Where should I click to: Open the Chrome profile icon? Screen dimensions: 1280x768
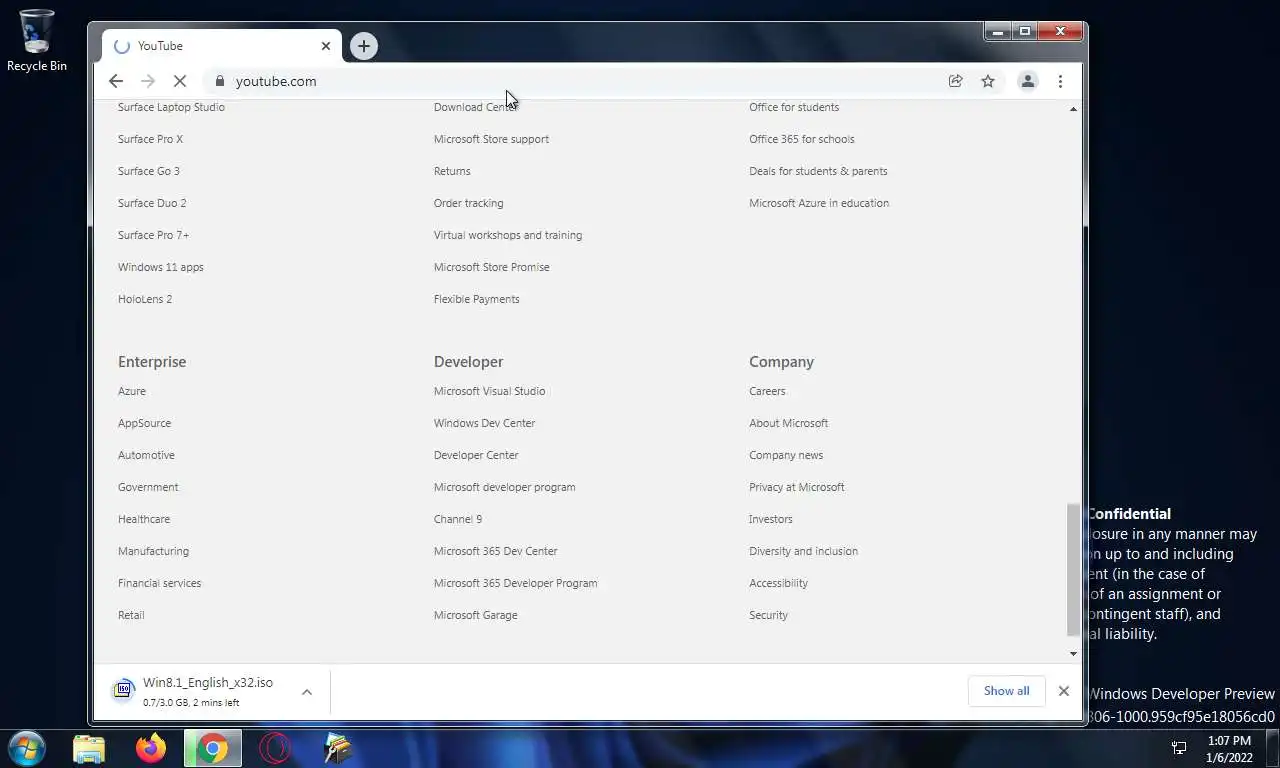point(1027,81)
